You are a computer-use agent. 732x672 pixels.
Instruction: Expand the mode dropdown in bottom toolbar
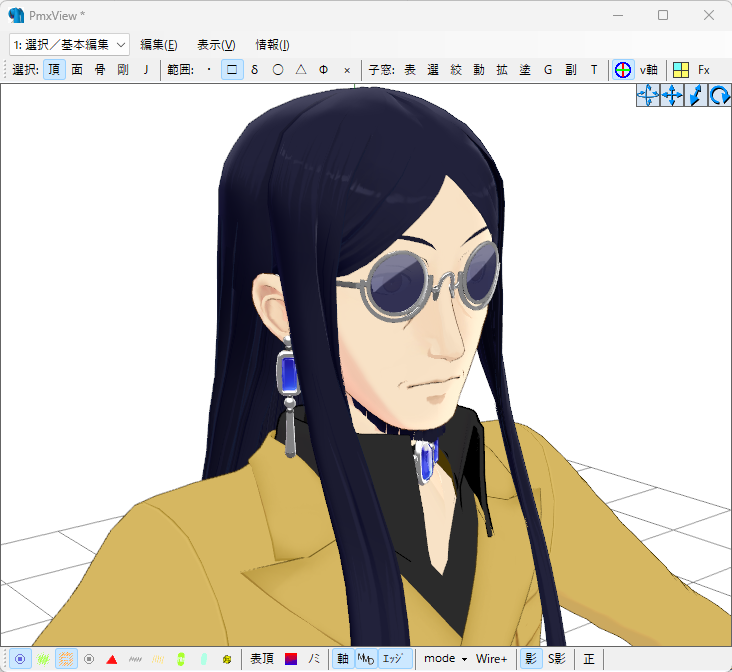point(445,659)
